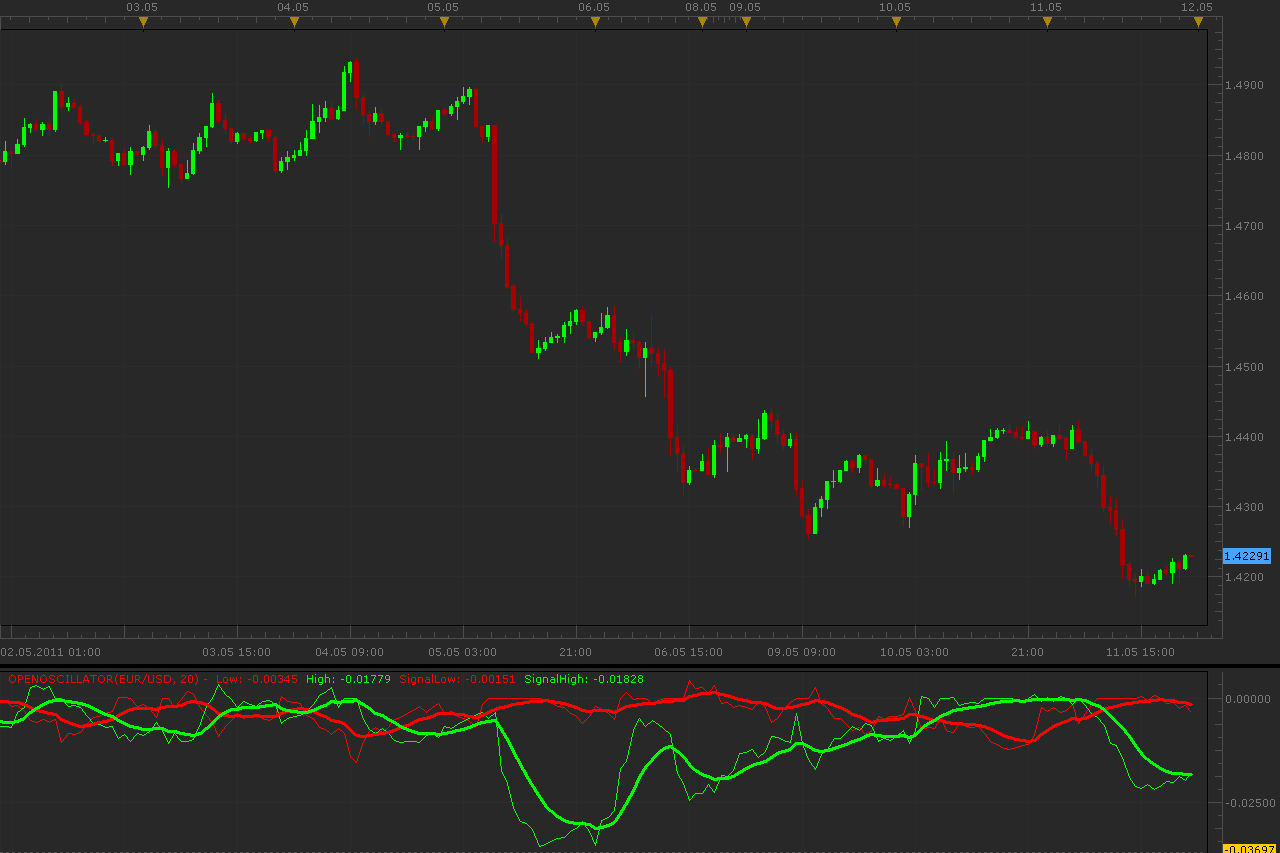Click the 06.05 15:00 time label
This screenshot has width=1280, height=853.
point(688,652)
